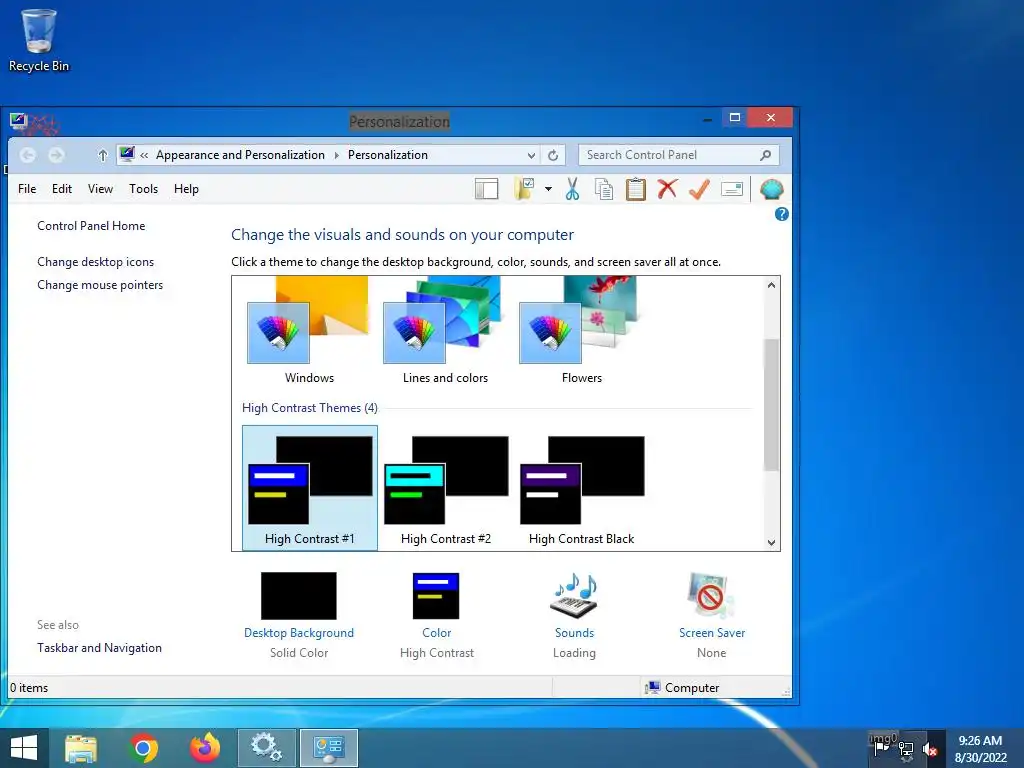This screenshot has height=768, width=1024.
Task: Click the Personalization window title icon
Action: (x=18, y=120)
